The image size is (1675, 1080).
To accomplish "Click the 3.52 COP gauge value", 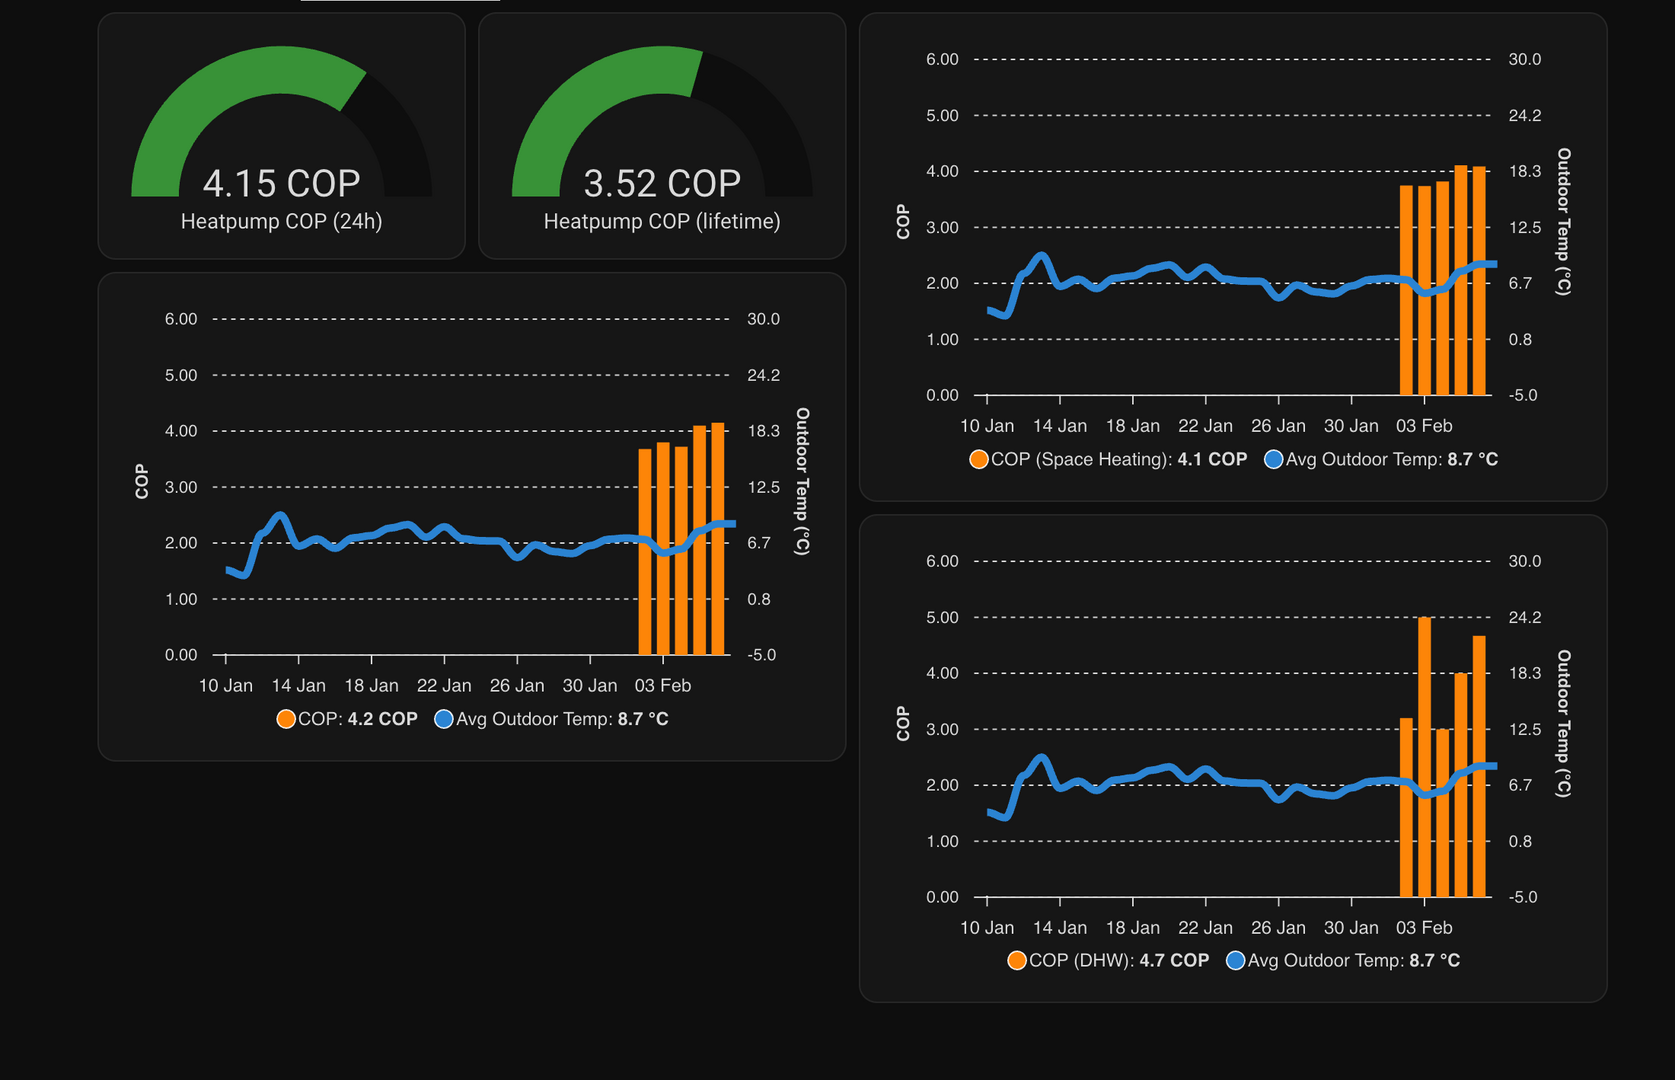I will click(x=661, y=183).
